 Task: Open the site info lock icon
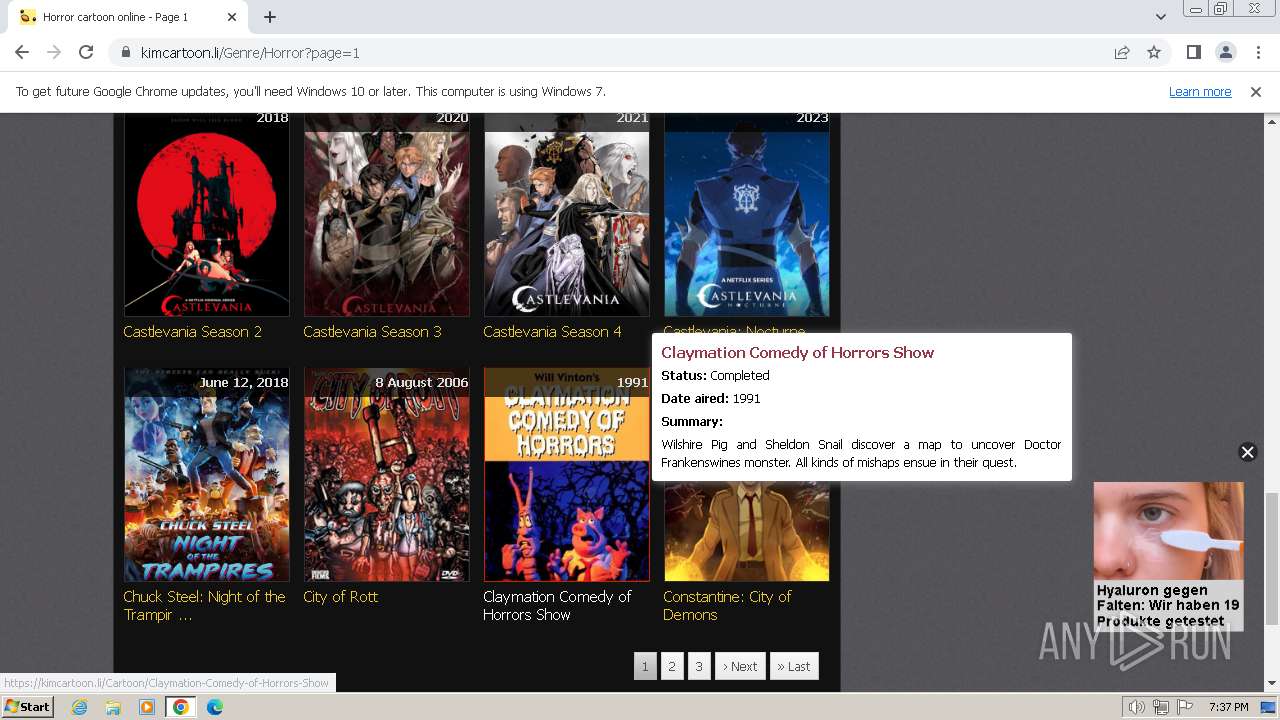pyautogui.click(x=126, y=52)
